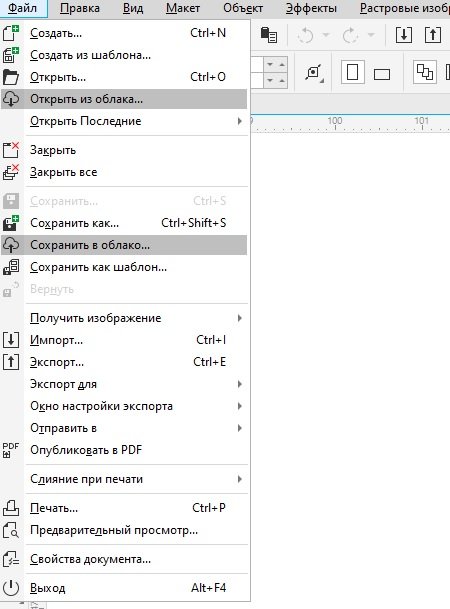This screenshot has height=609, width=450.
Task: Click the Paste clipboard icon in the toolbar
Action: tap(269, 35)
